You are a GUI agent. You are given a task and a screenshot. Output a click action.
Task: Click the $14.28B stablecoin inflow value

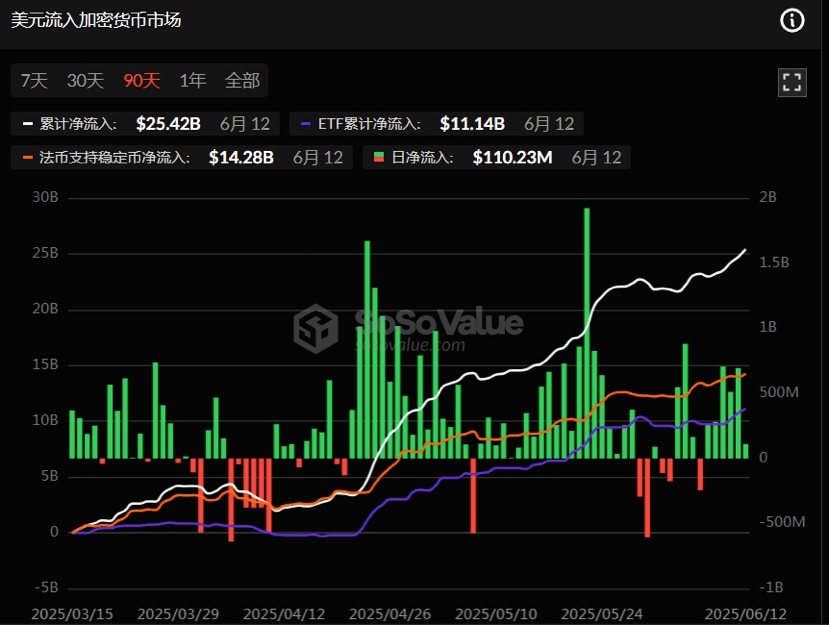tap(241, 158)
